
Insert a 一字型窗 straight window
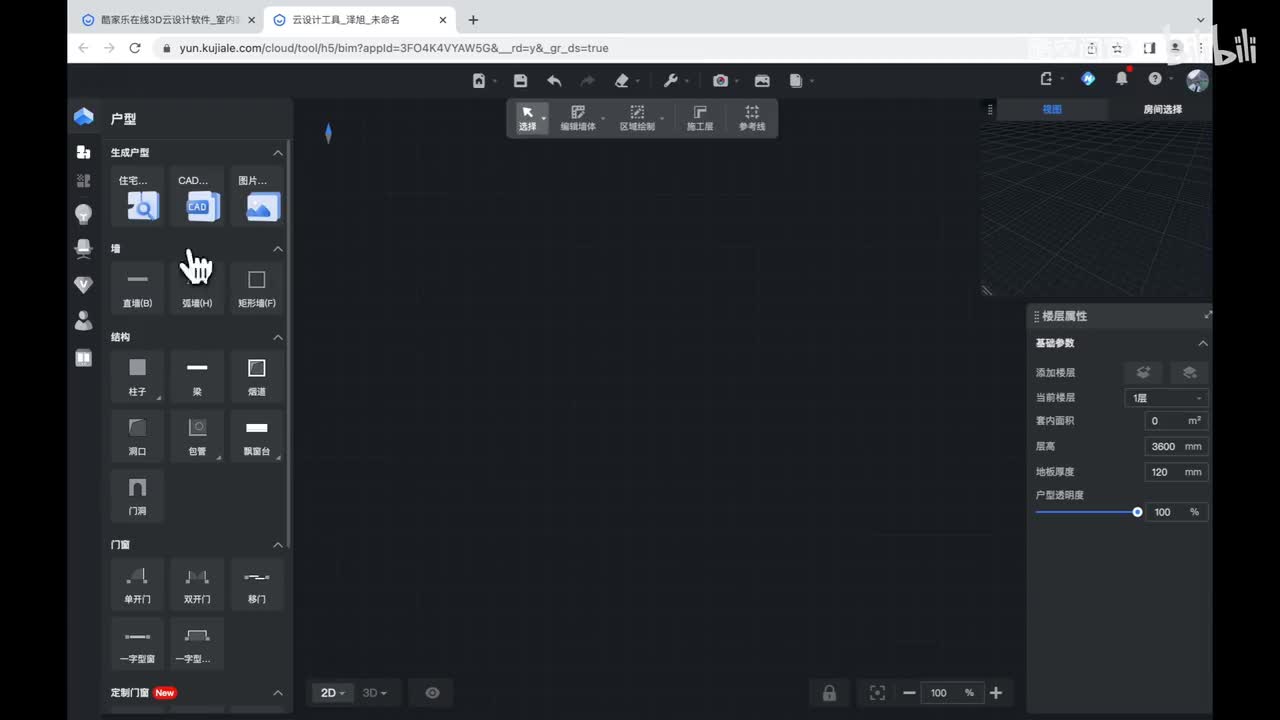[x=137, y=644]
